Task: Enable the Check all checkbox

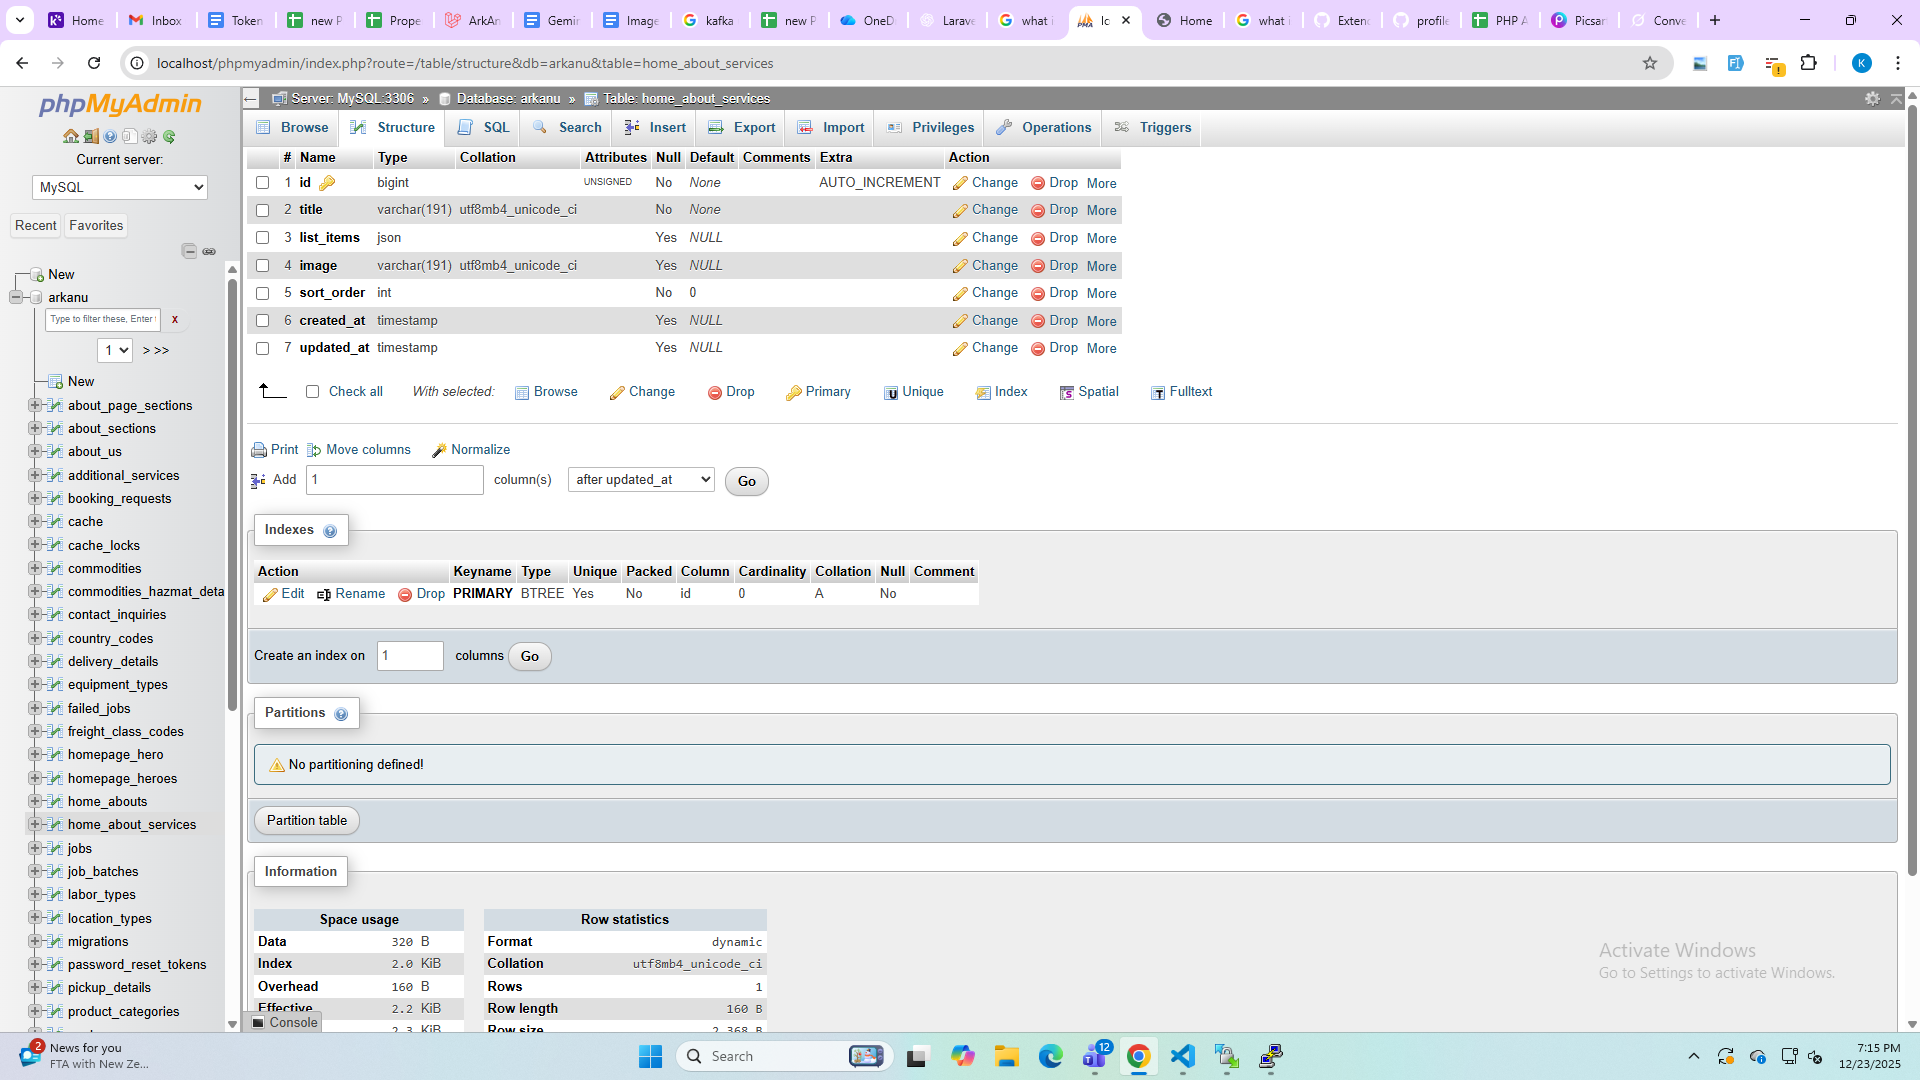Action: pyautogui.click(x=313, y=392)
